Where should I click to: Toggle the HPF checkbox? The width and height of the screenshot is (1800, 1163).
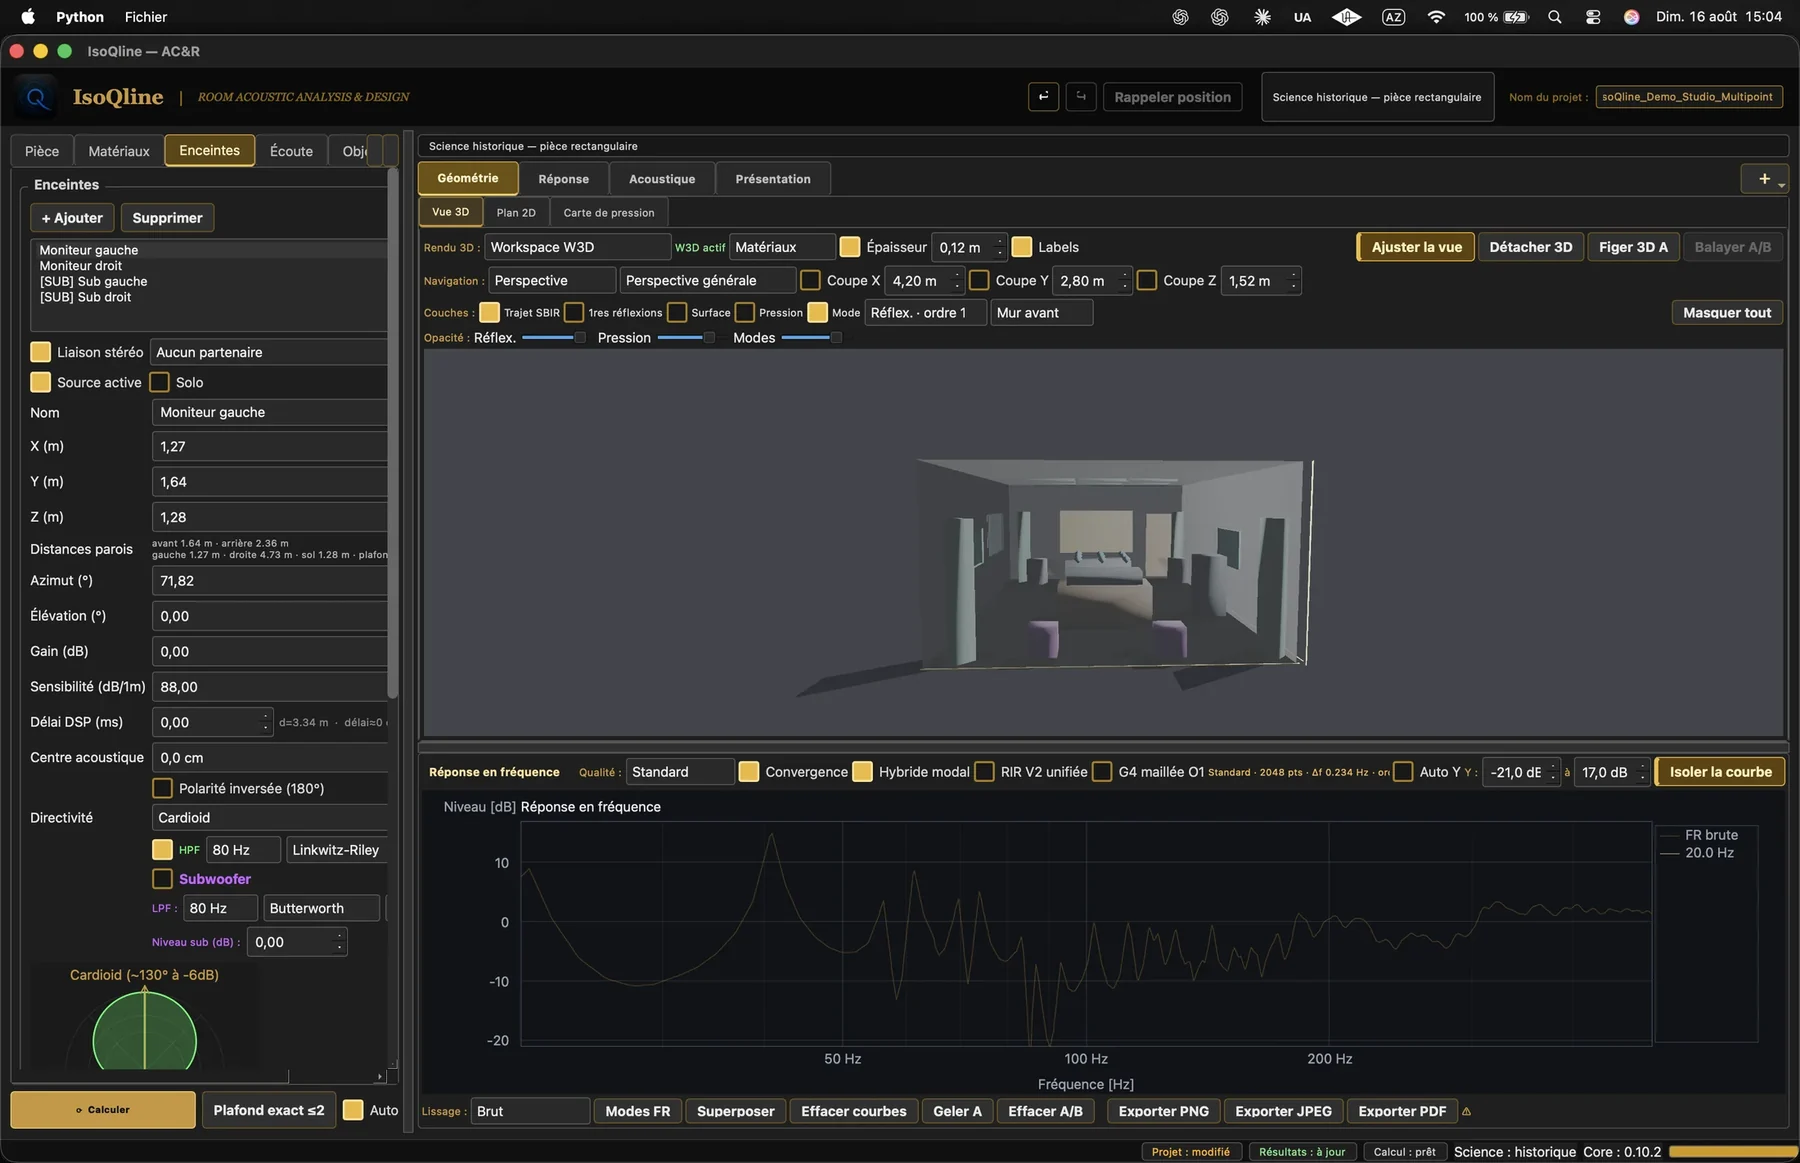click(162, 849)
